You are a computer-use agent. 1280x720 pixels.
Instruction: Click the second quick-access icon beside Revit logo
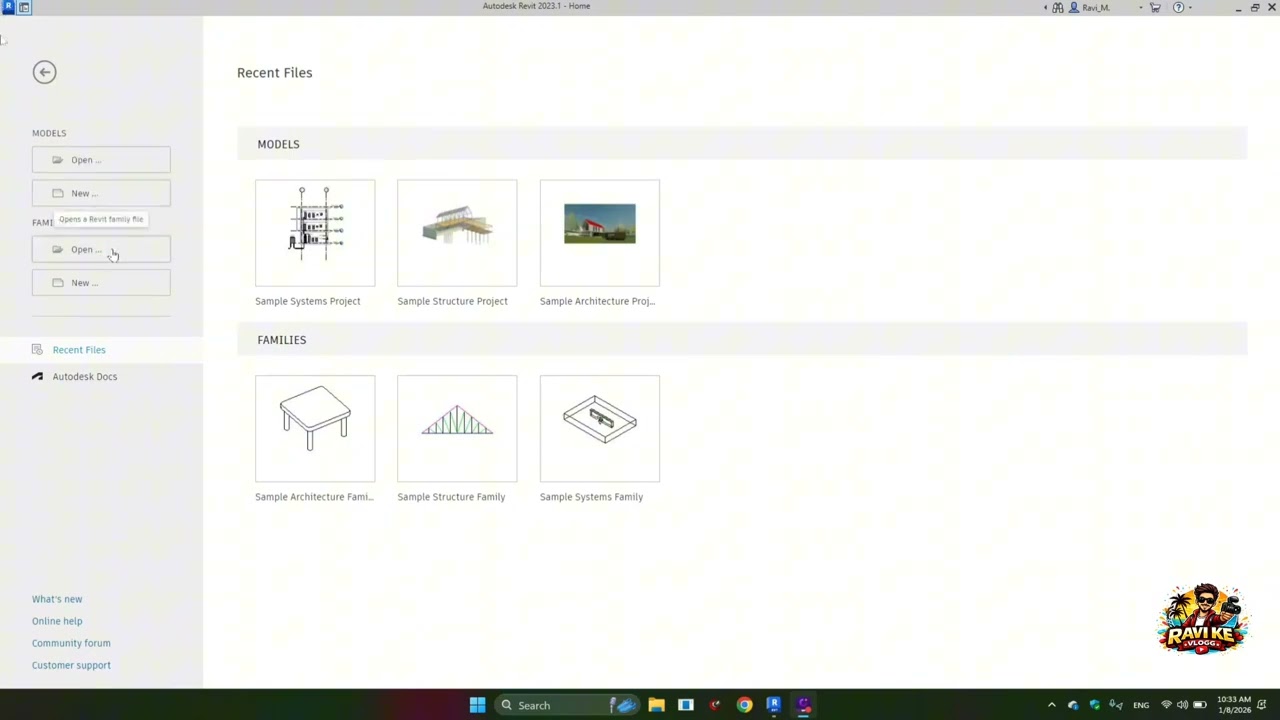click(x=24, y=7)
